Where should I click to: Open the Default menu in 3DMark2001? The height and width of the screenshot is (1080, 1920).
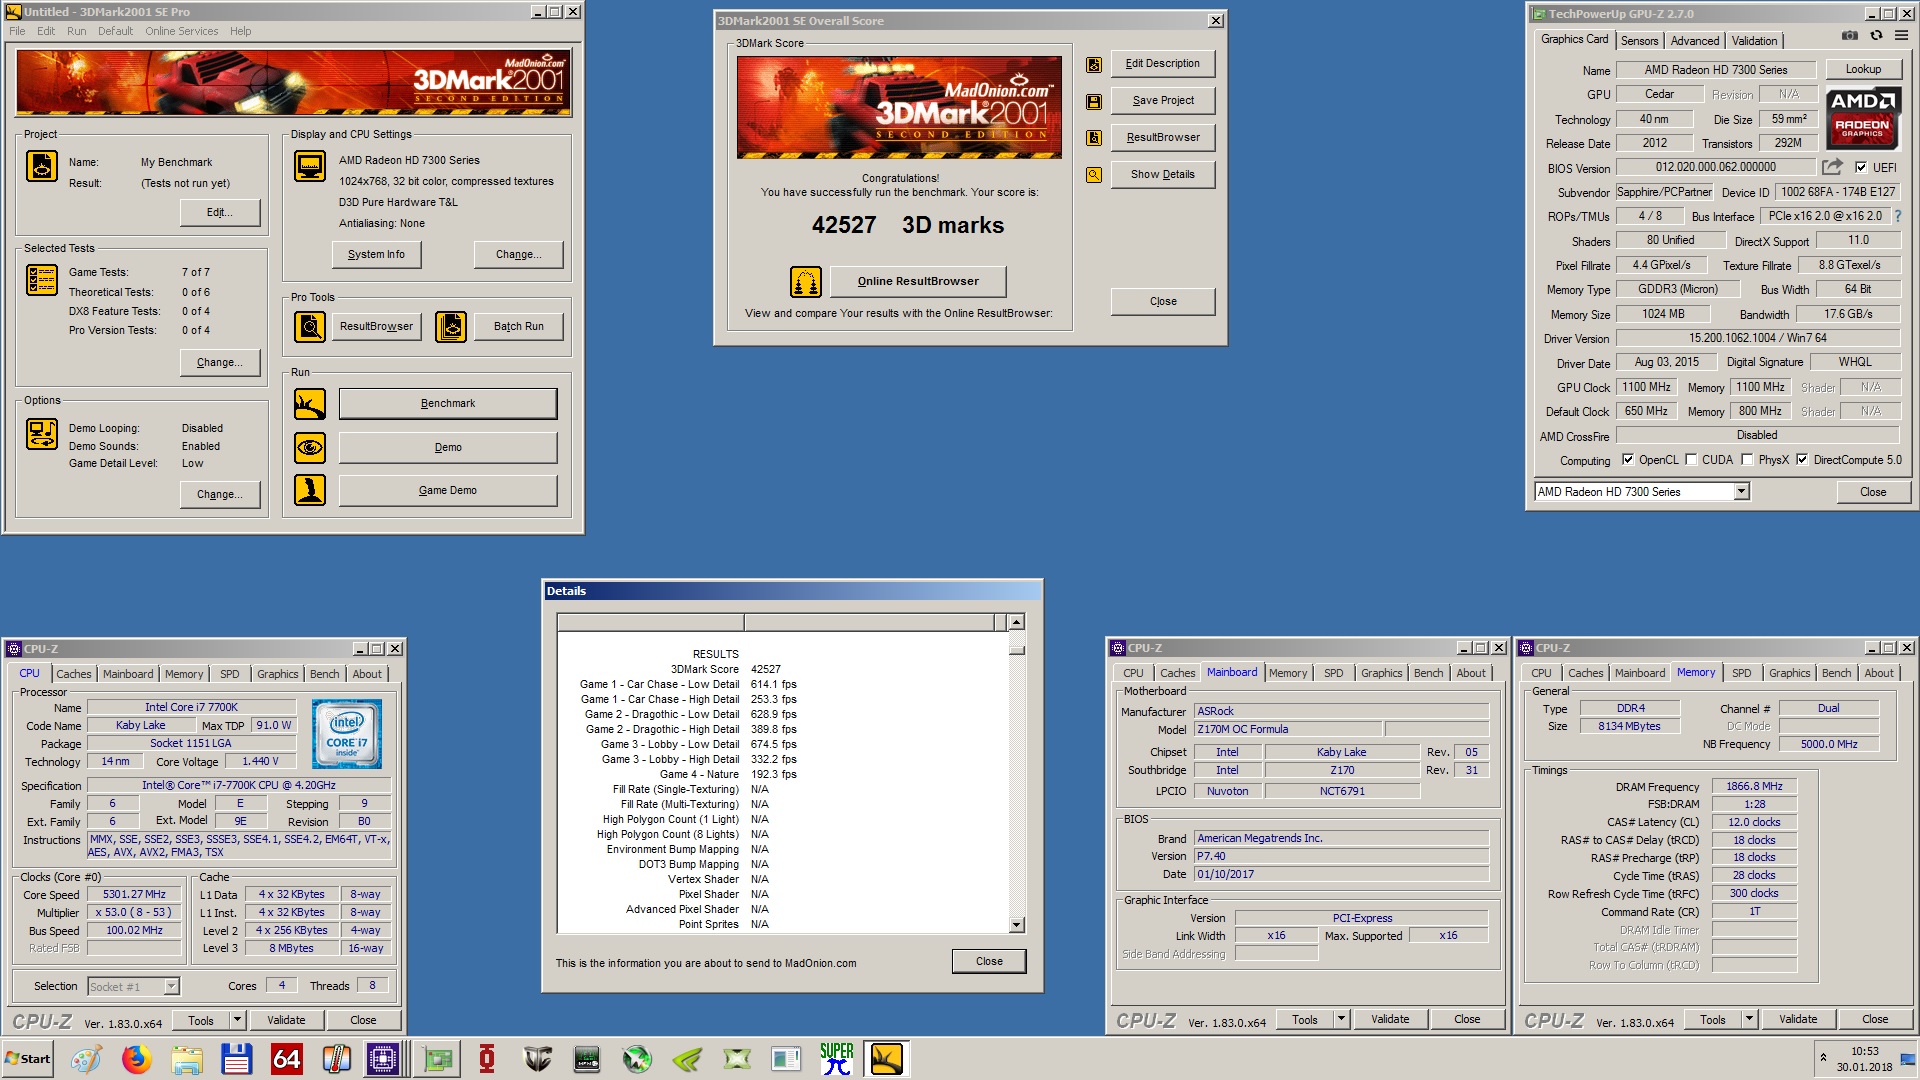115,31
